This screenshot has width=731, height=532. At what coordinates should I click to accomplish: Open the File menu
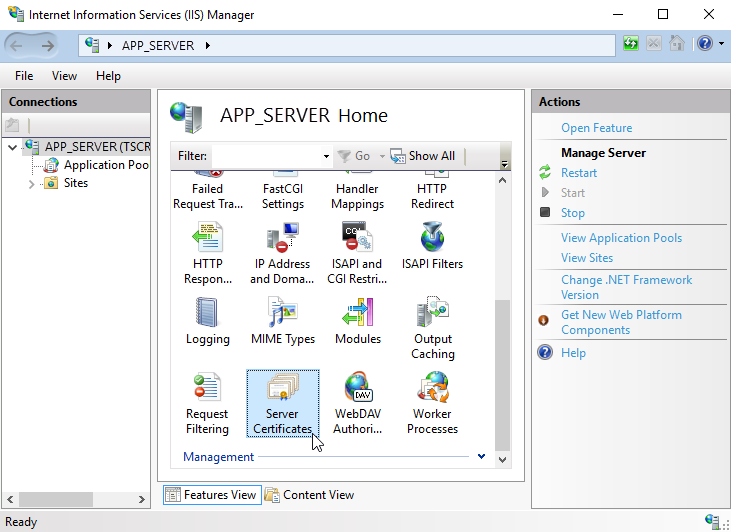point(24,76)
